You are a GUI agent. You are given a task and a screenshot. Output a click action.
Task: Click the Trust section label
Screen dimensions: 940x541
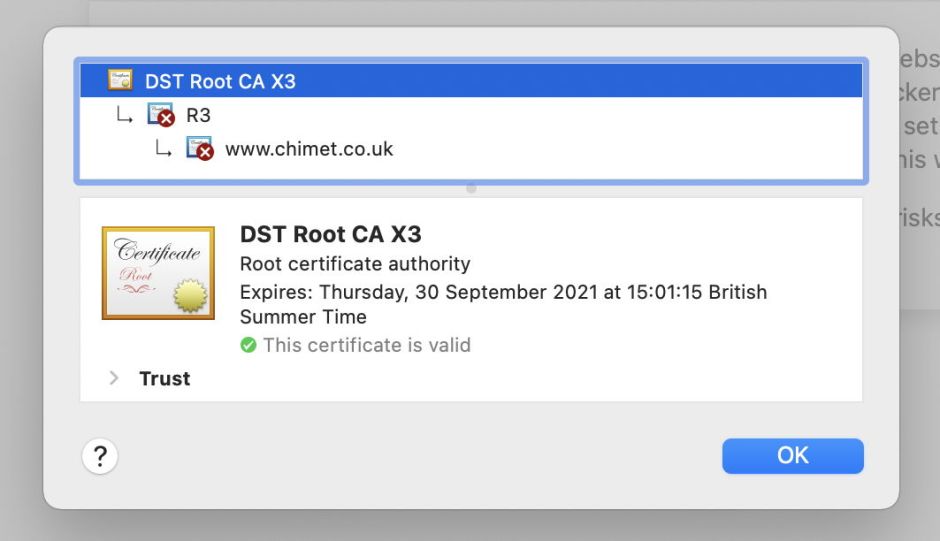point(165,378)
